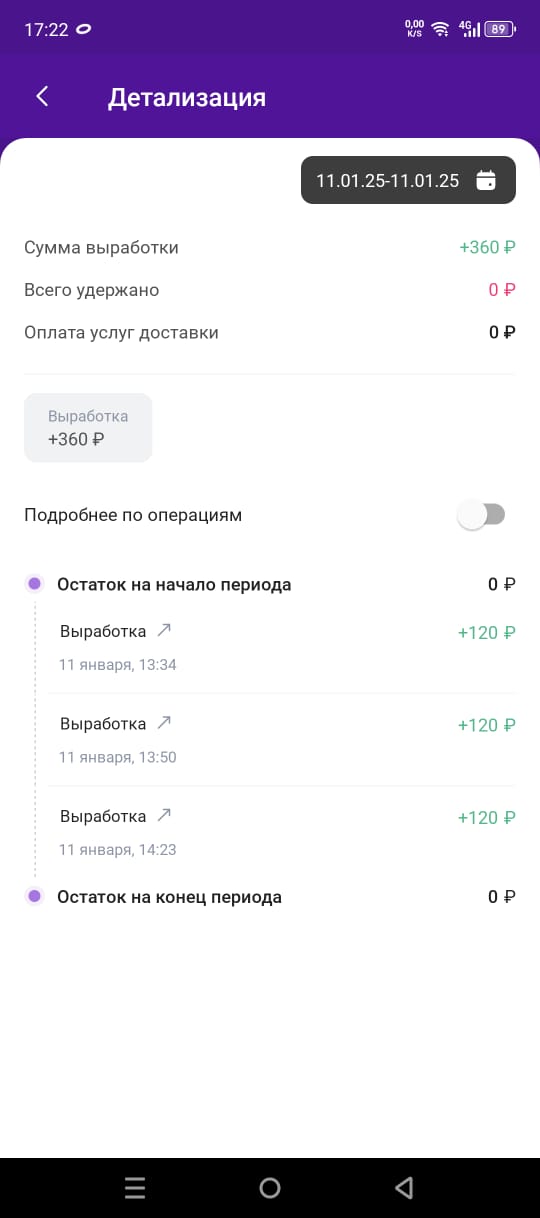Open the calendar icon in date selector

pos(486,181)
